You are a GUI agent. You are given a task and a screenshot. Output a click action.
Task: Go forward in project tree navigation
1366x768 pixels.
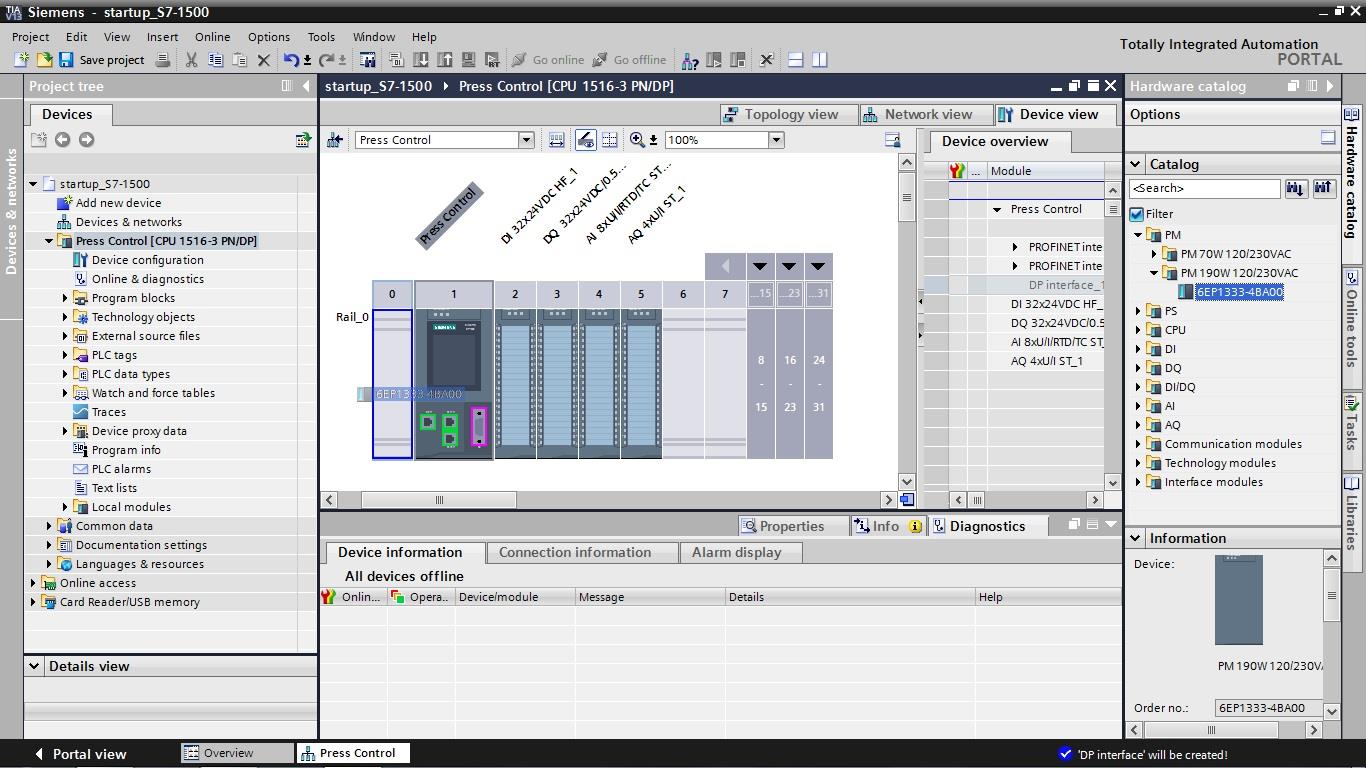[86, 140]
